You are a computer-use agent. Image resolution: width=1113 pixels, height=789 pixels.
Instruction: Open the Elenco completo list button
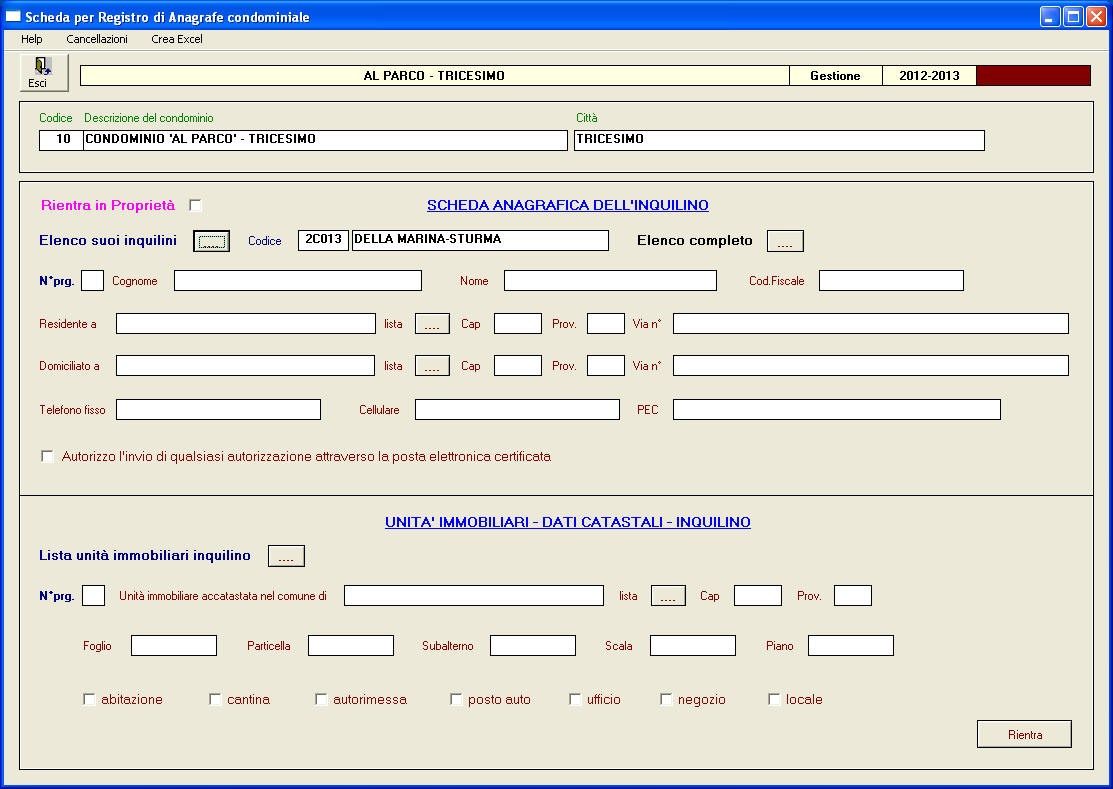(x=785, y=241)
